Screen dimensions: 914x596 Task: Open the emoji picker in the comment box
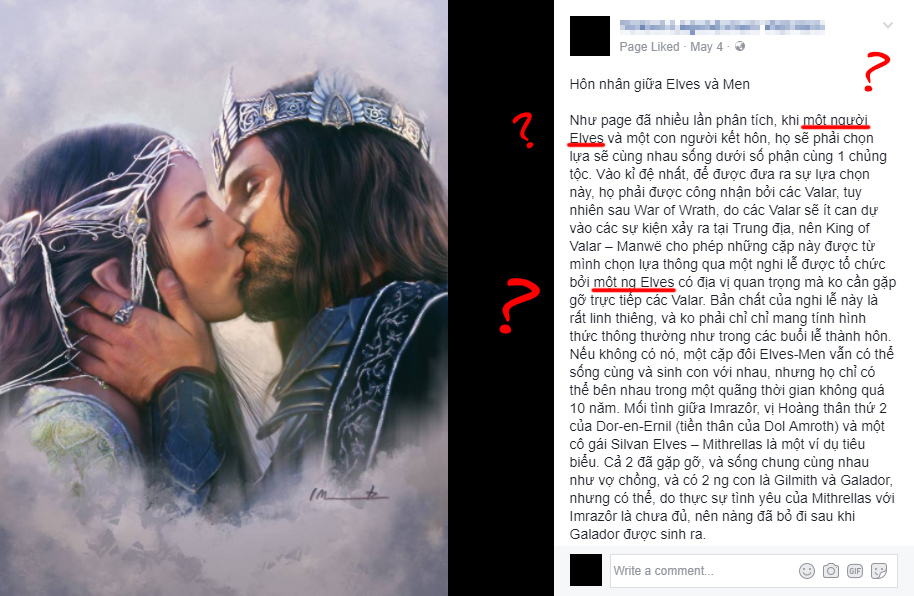point(807,571)
